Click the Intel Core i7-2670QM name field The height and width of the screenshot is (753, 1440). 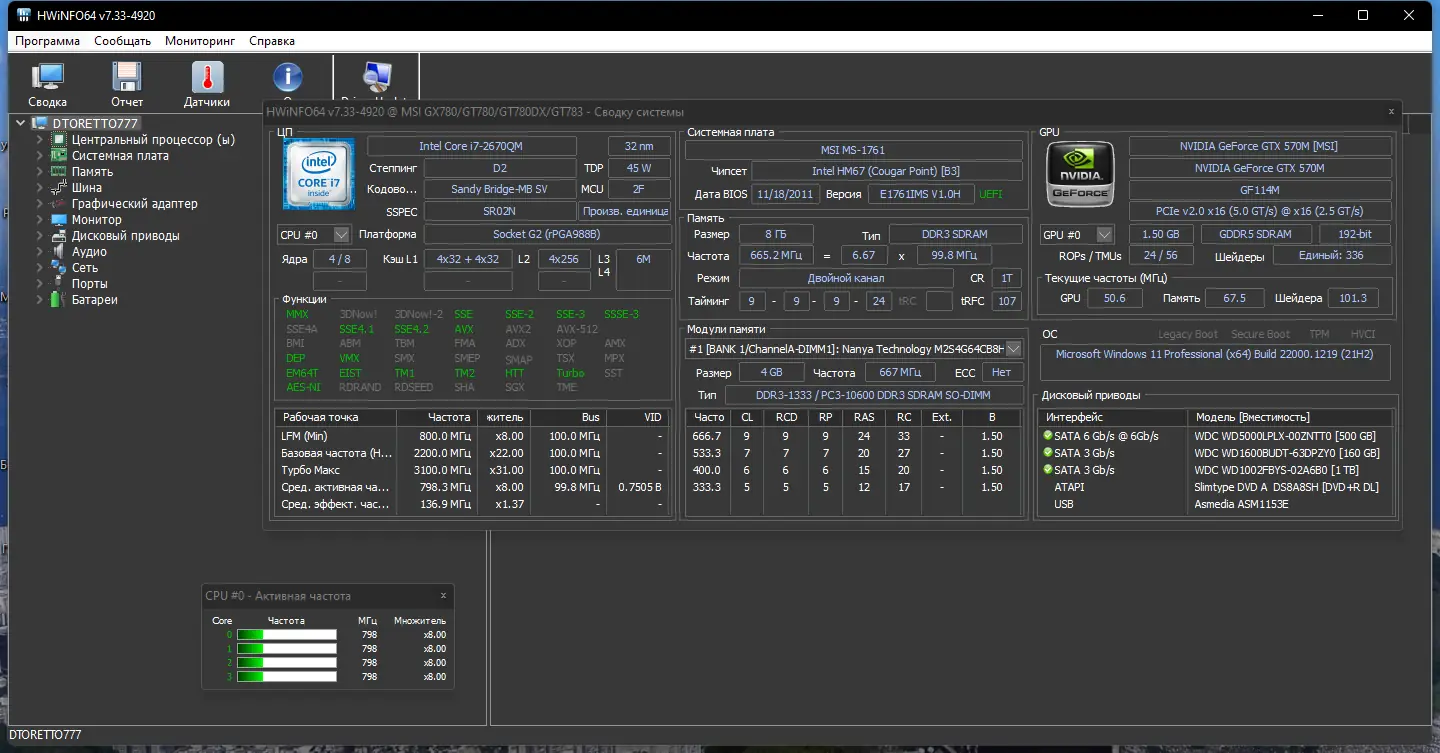coord(472,146)
